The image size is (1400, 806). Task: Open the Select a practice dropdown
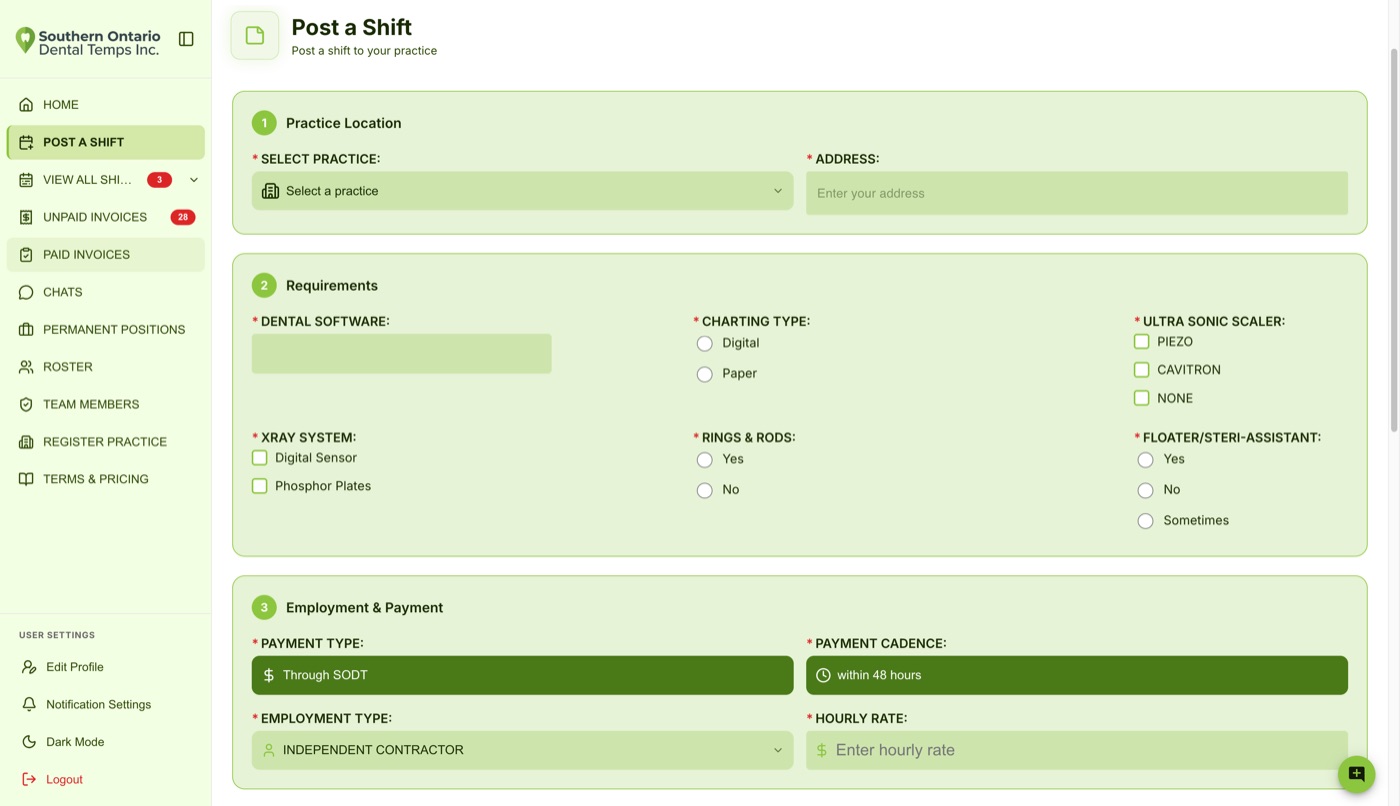tap(522, 191)
